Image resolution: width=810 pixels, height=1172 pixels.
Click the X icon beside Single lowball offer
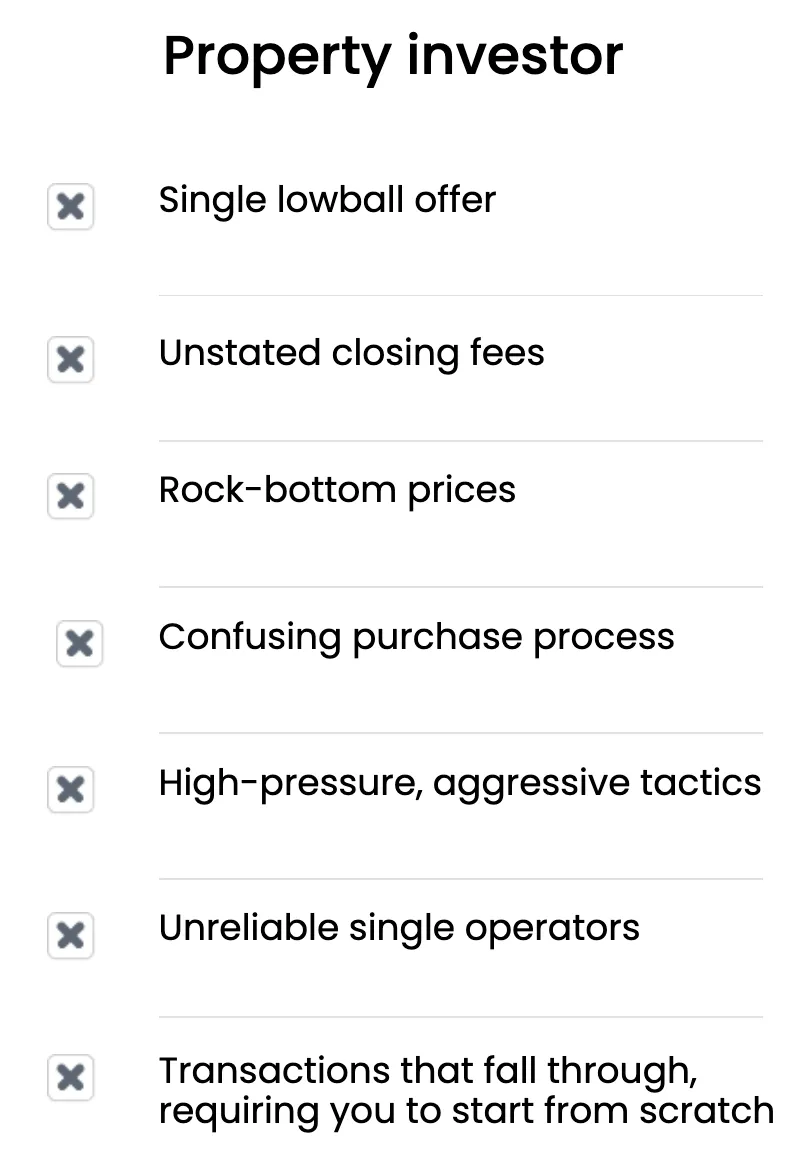pos(70,207)
